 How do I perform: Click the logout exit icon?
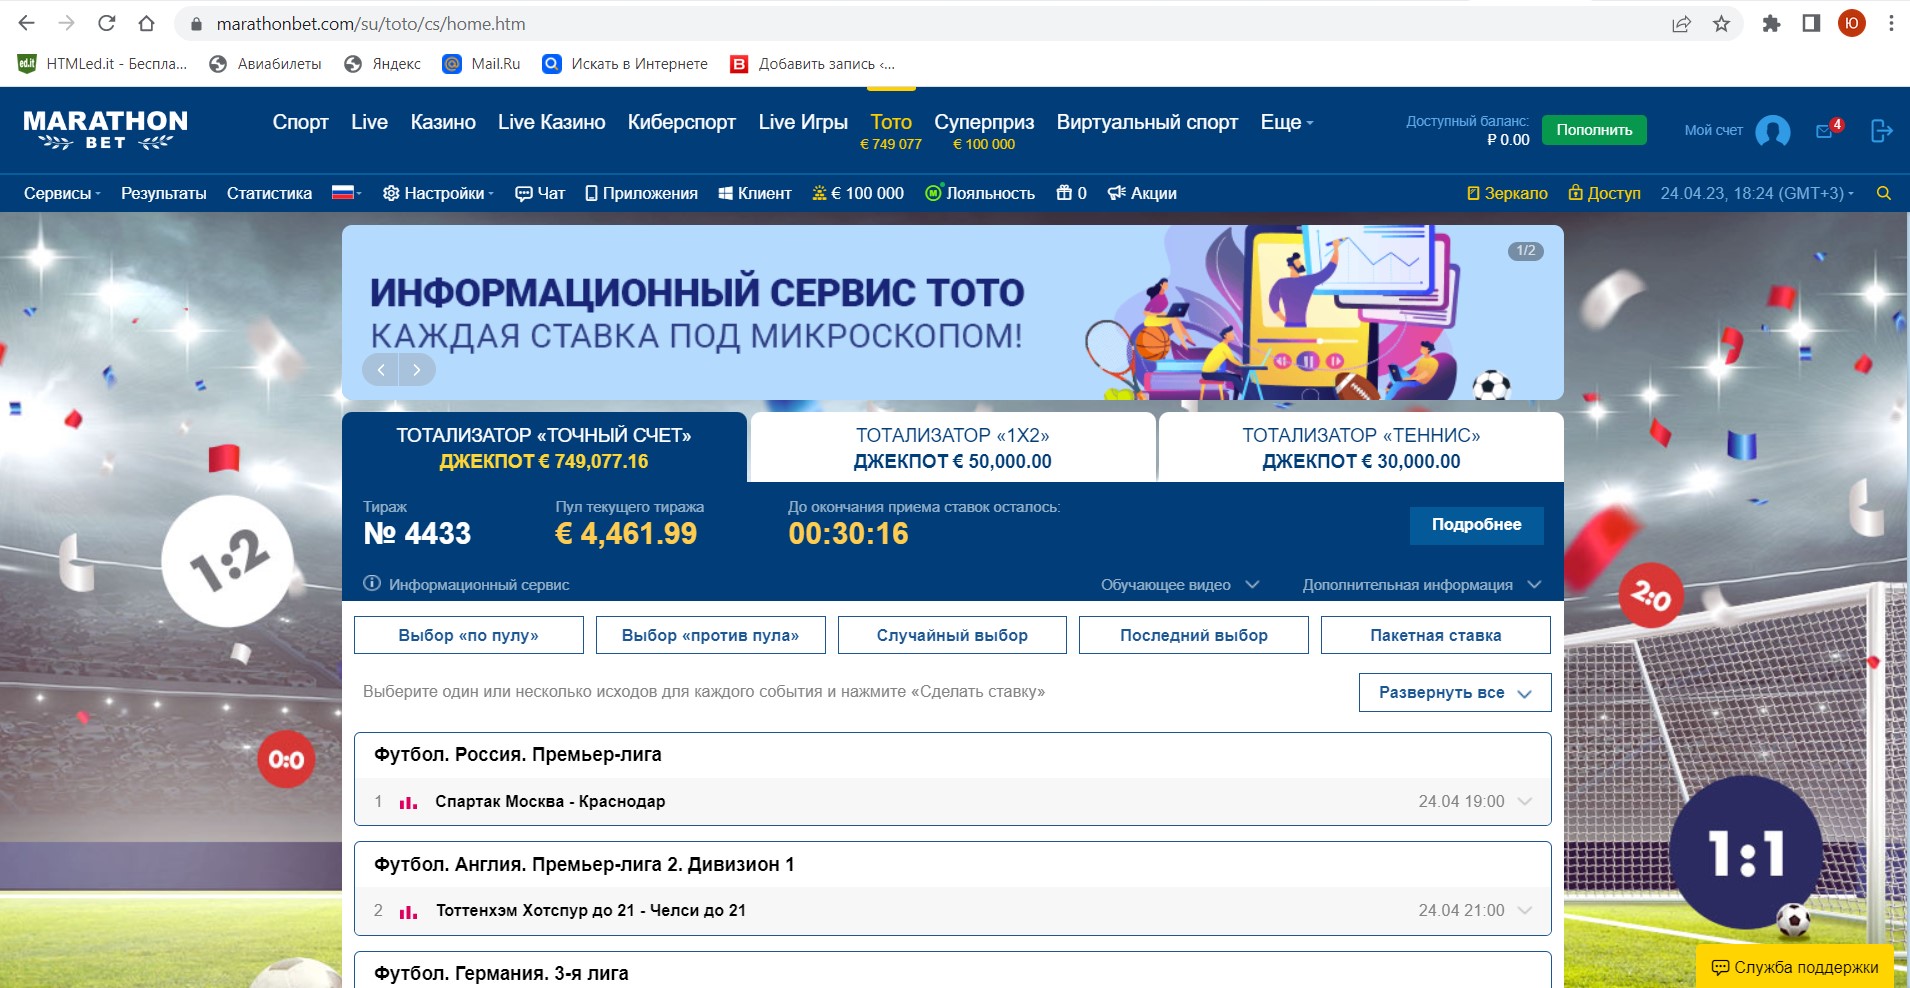point(1881,131)
